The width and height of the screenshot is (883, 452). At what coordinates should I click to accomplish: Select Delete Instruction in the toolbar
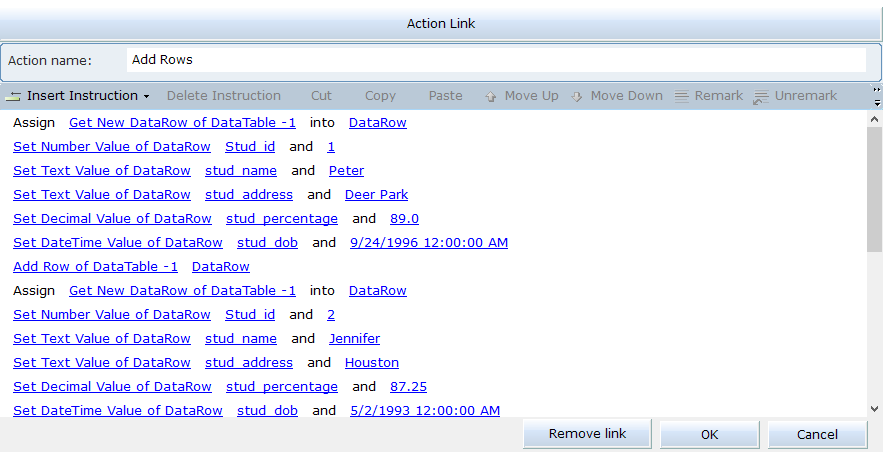[x=223, y=96]
